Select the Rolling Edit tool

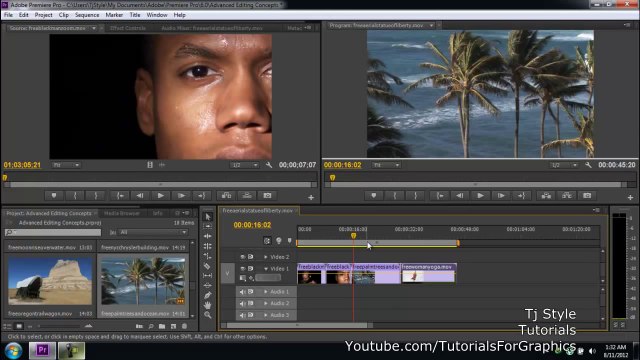tap(208, 246)
